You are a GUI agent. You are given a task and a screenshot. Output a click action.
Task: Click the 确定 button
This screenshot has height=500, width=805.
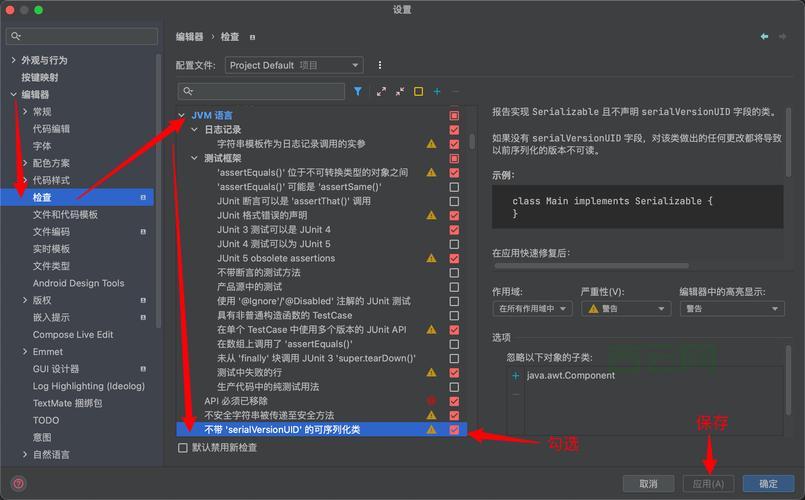pyautogui.click(x=769, y=484)
